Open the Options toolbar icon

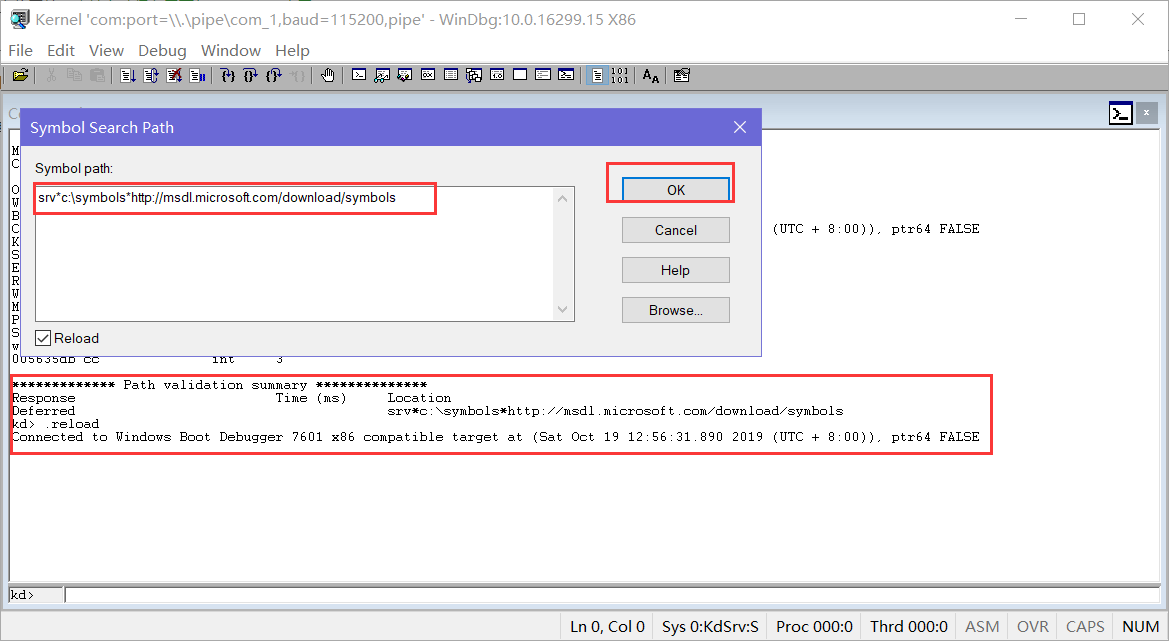[681, 75]
